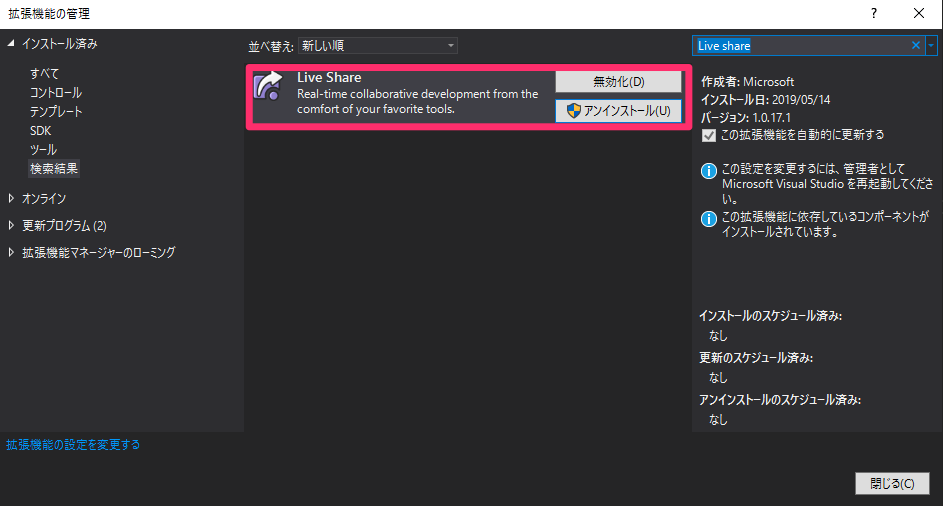The width and height of the screenshot is (943, 506).
Task: Toggle この拡張機能を自動的に更新する checkbox
Action: click(709, 135)
